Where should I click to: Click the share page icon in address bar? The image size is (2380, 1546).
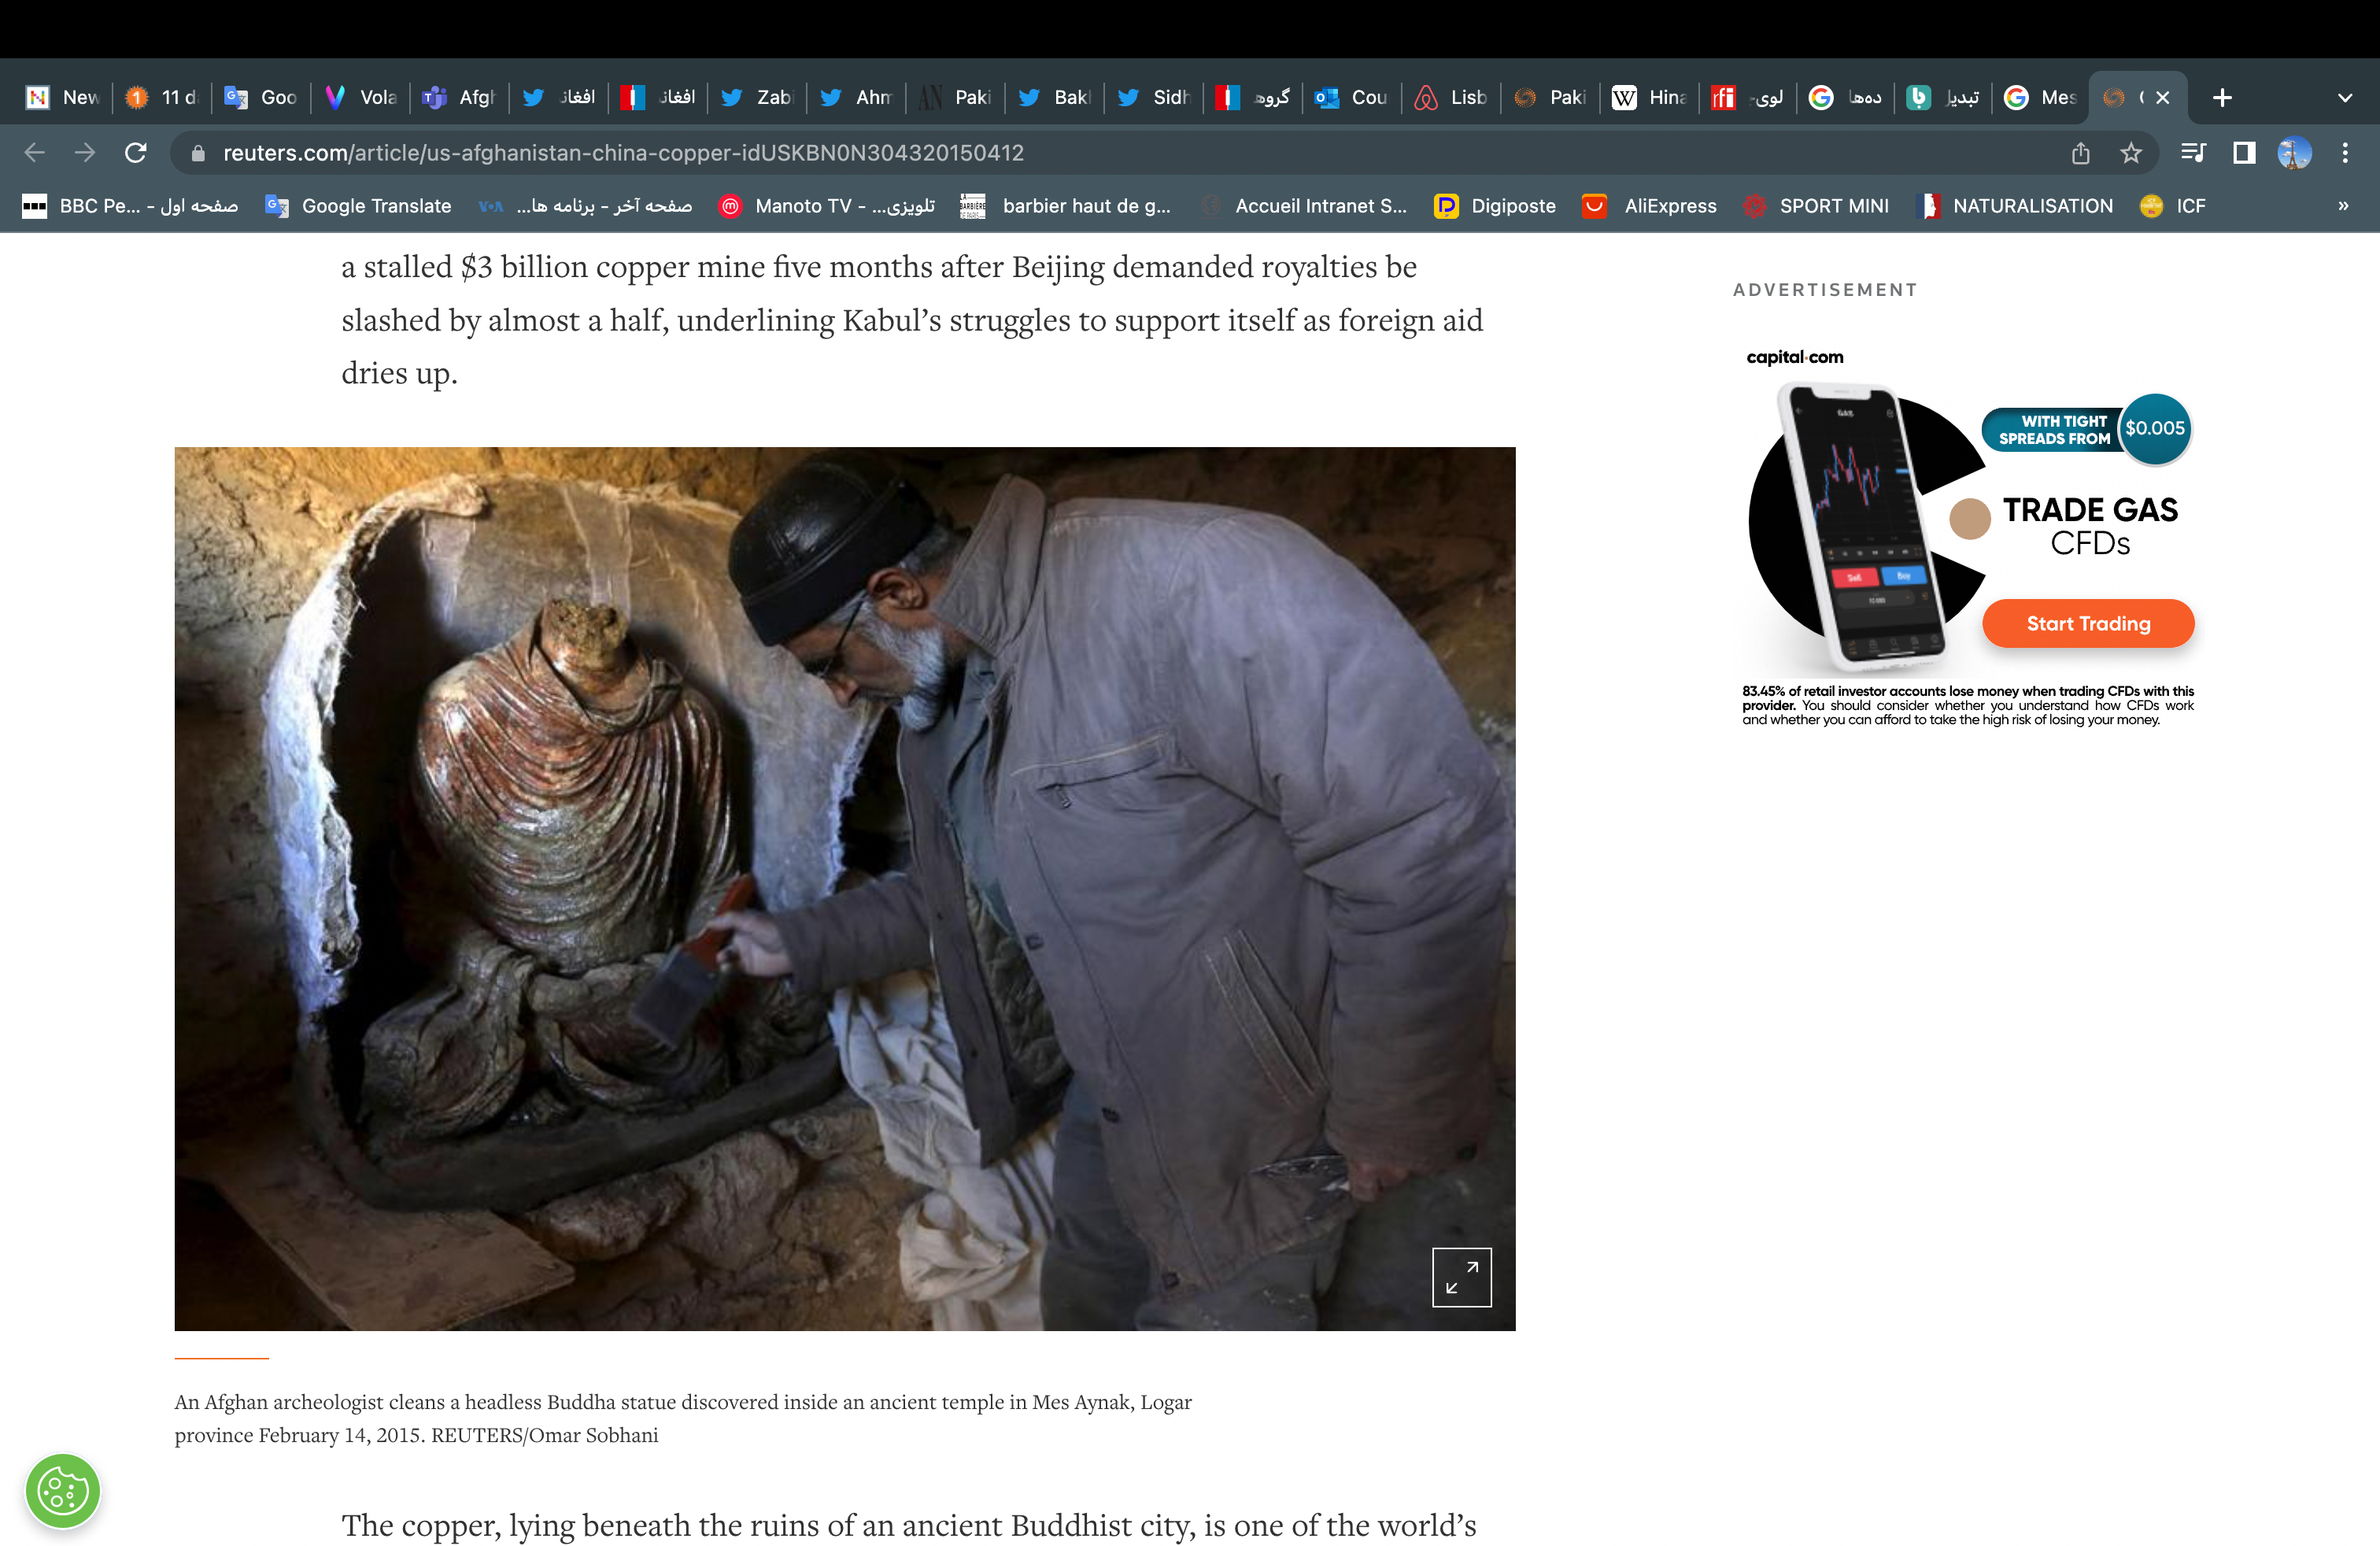[2080, 153]
